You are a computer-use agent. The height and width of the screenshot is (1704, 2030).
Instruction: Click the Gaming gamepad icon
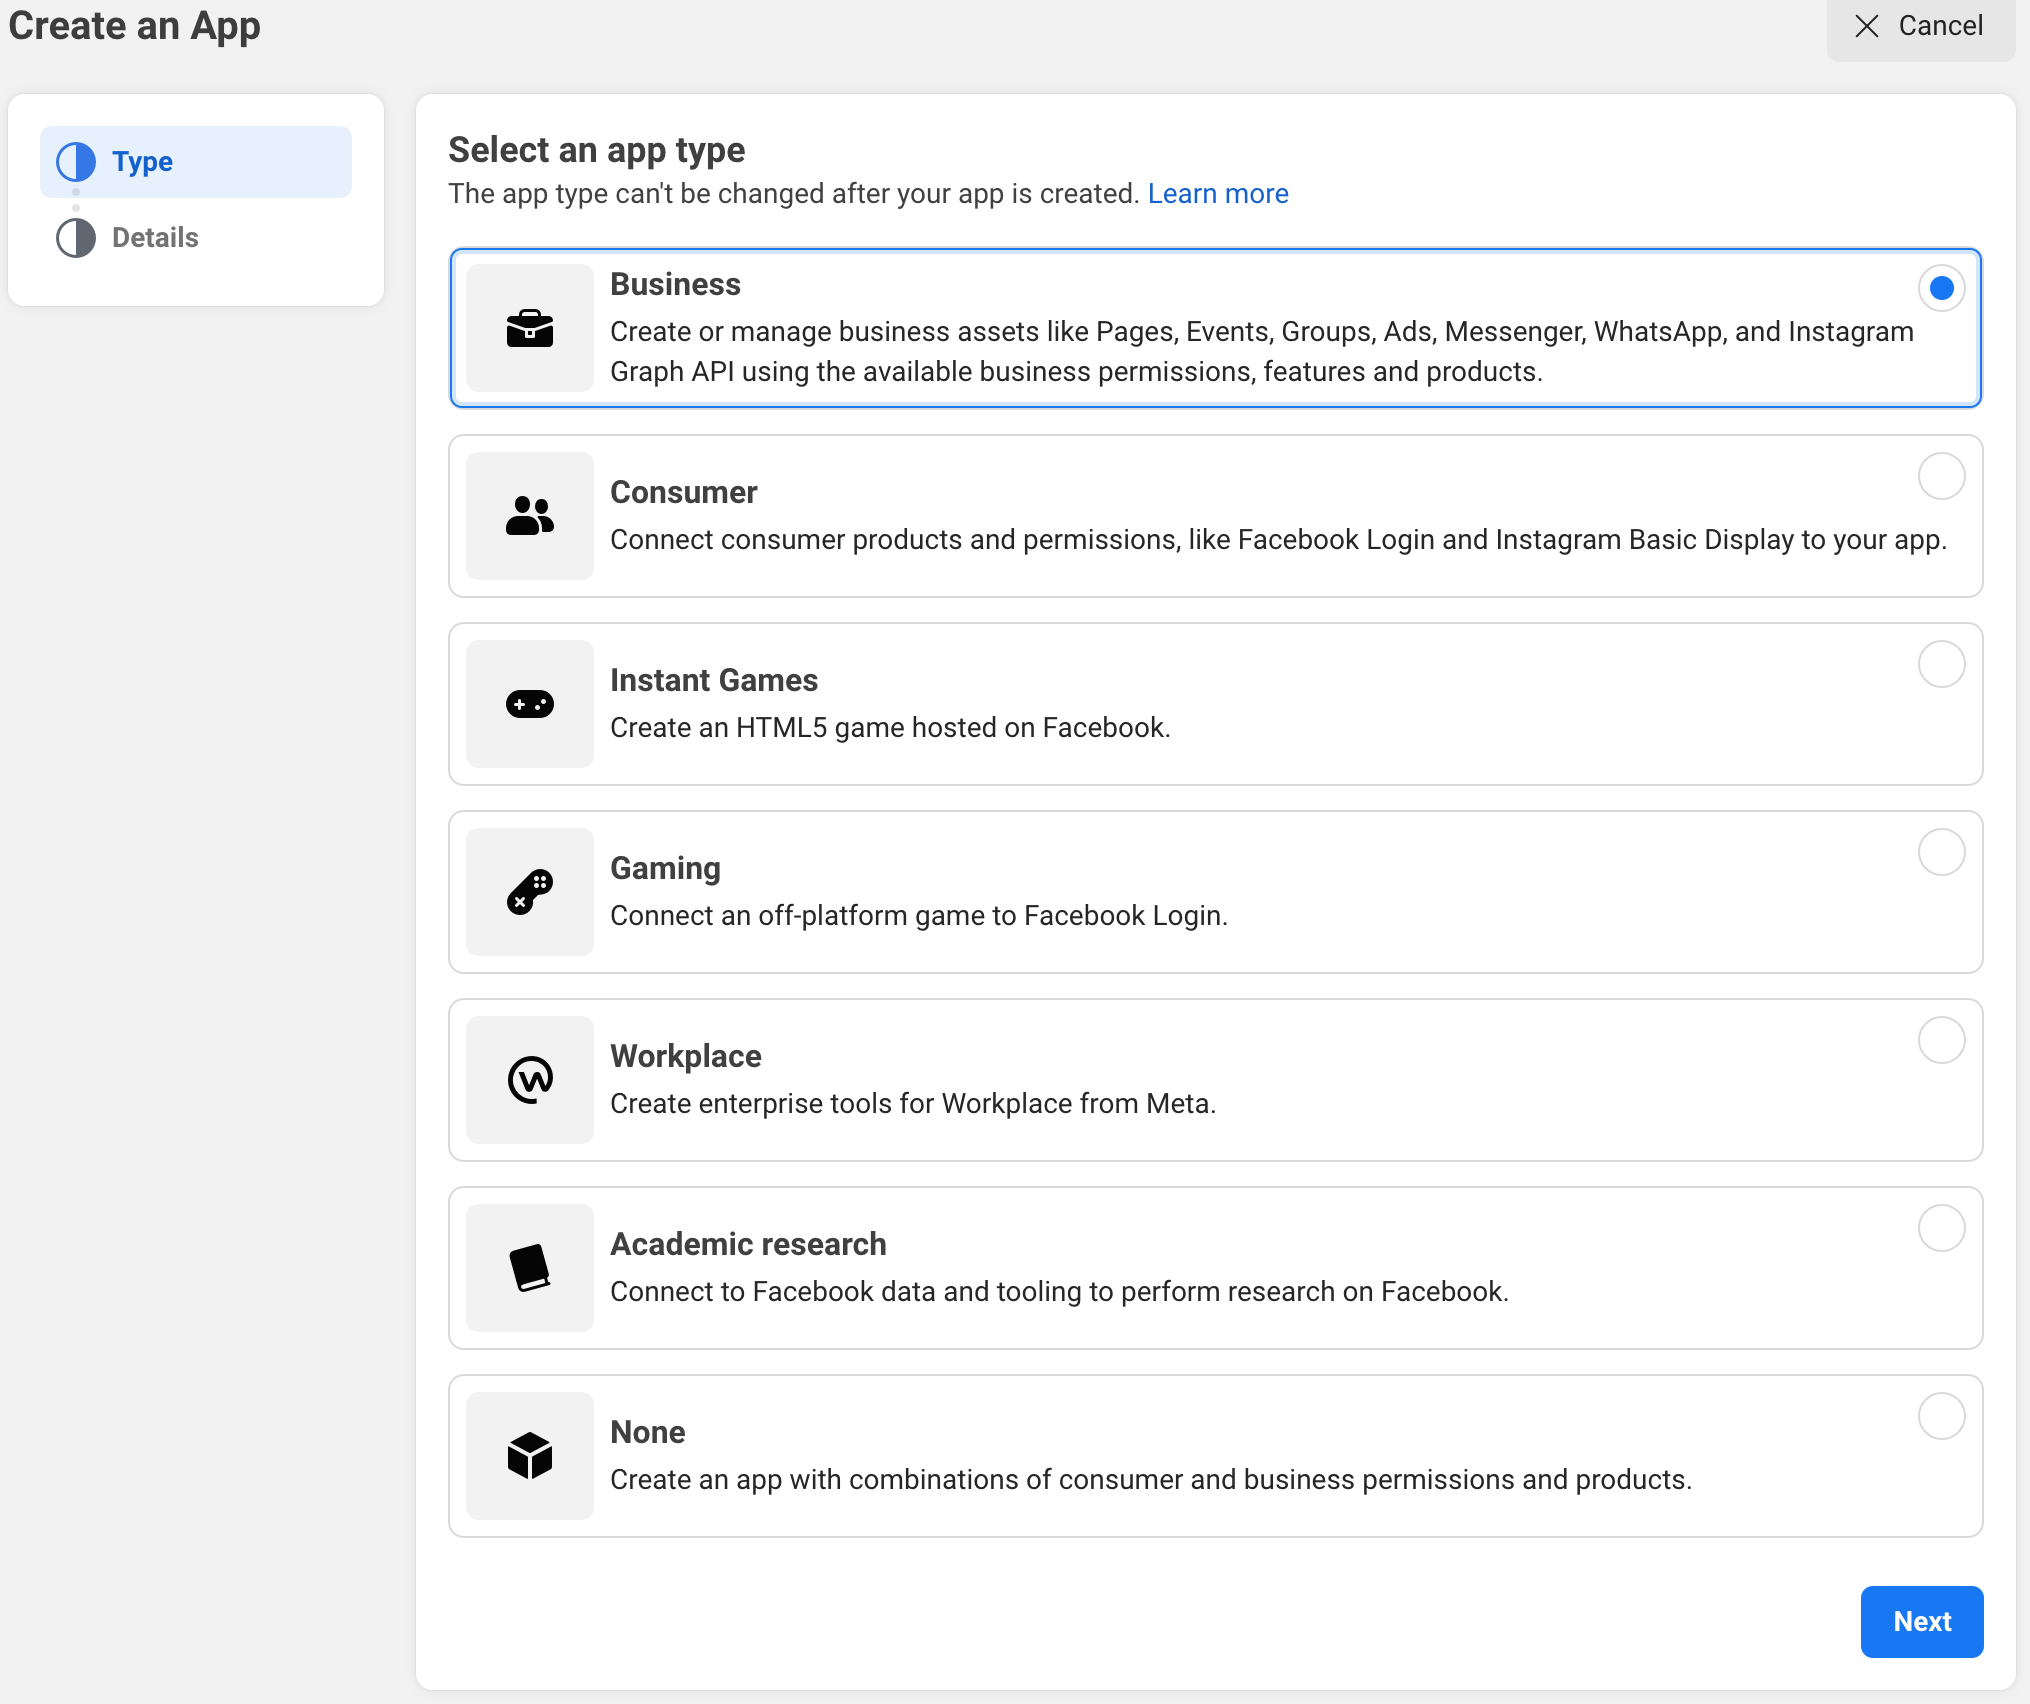[x=530, y=892]
